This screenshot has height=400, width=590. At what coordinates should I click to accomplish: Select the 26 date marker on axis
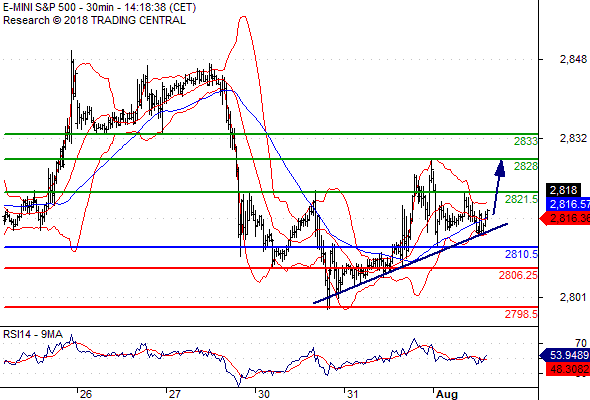(x=85, y=394)
